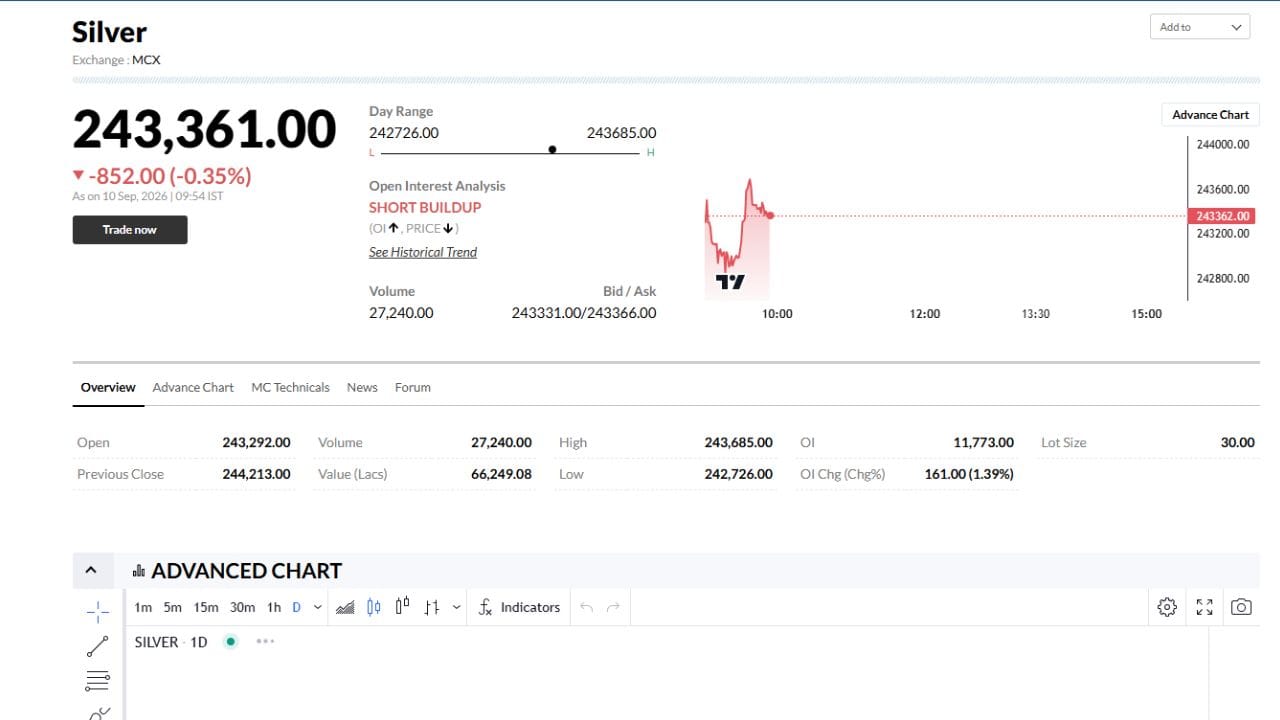Image resolution: width=1280 pixels, height=720 pixels.
Task: Redo the last chart action
Action: [x=613, y=607]
